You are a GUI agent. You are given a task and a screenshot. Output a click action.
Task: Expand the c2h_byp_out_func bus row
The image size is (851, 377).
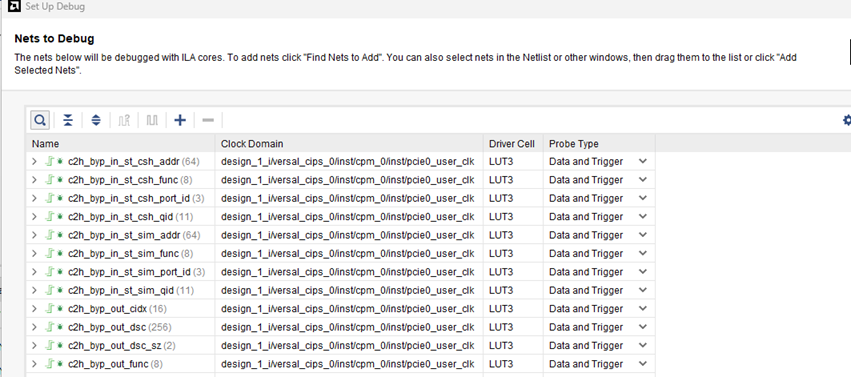point(34,364)
